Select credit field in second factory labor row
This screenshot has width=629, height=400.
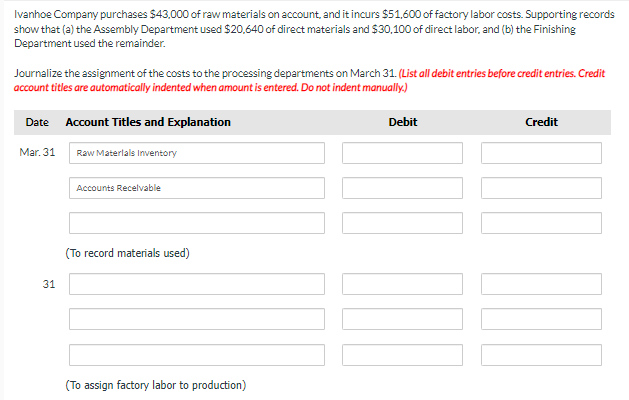541,319
